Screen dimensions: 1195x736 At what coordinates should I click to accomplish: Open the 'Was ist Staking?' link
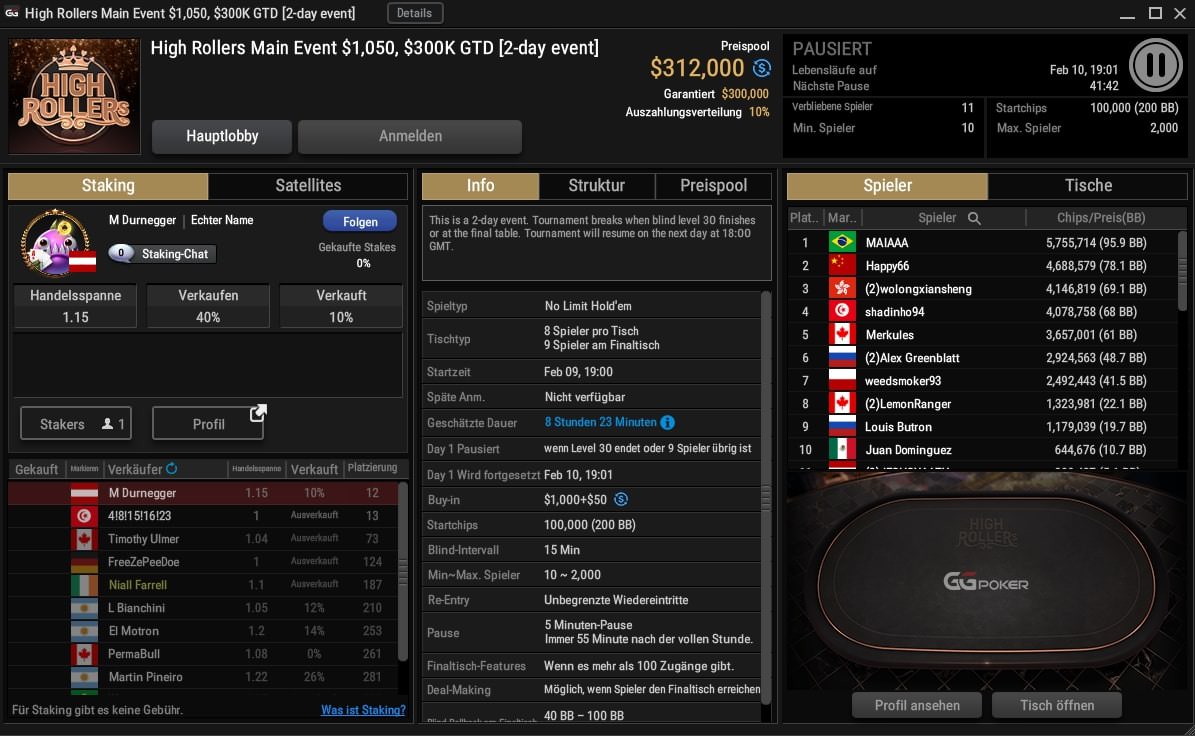point(363,710)
